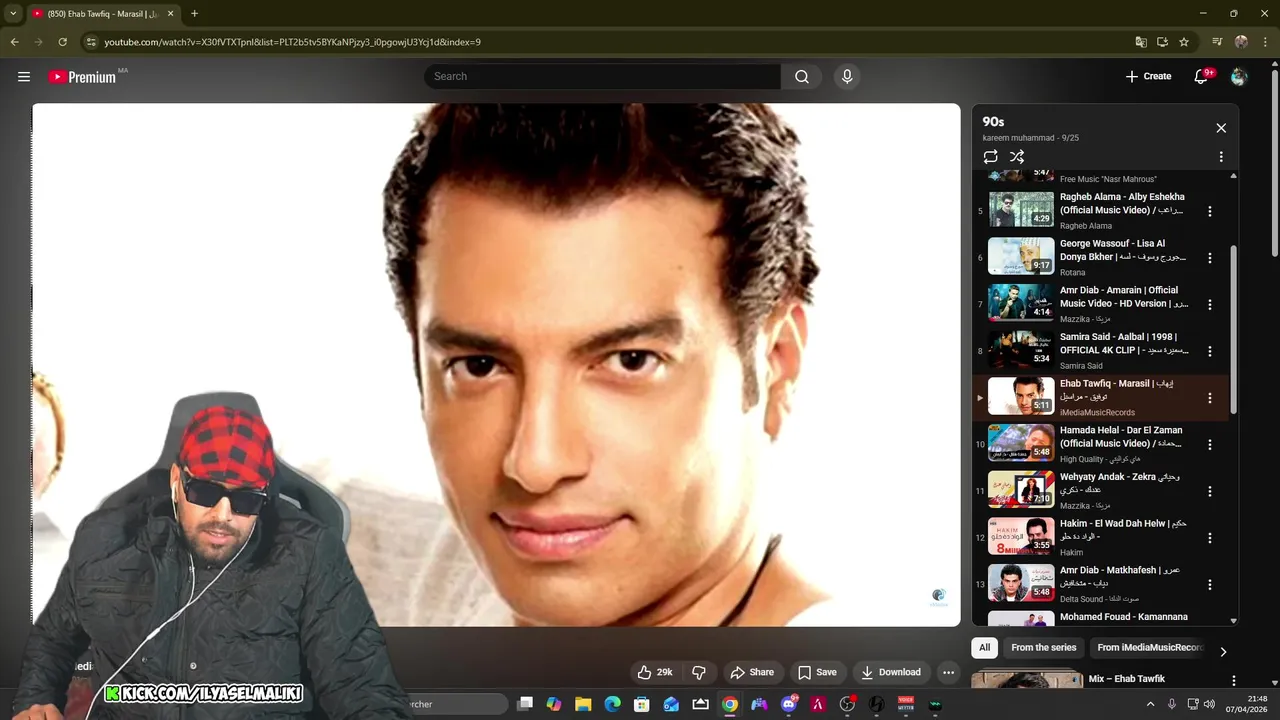Open Chrome three-dot menu
This screenshot has height=720, width=1280.
click(1264, 42)
